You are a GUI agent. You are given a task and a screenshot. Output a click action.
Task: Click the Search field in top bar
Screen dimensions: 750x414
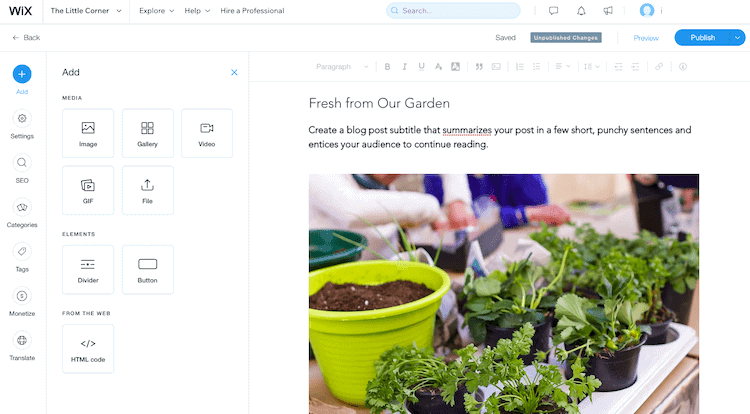point(453,11)
